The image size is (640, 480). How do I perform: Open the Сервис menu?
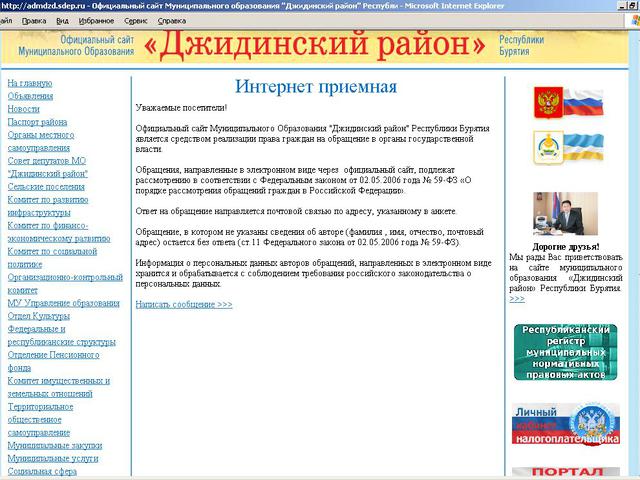click(x=136, y=21)
